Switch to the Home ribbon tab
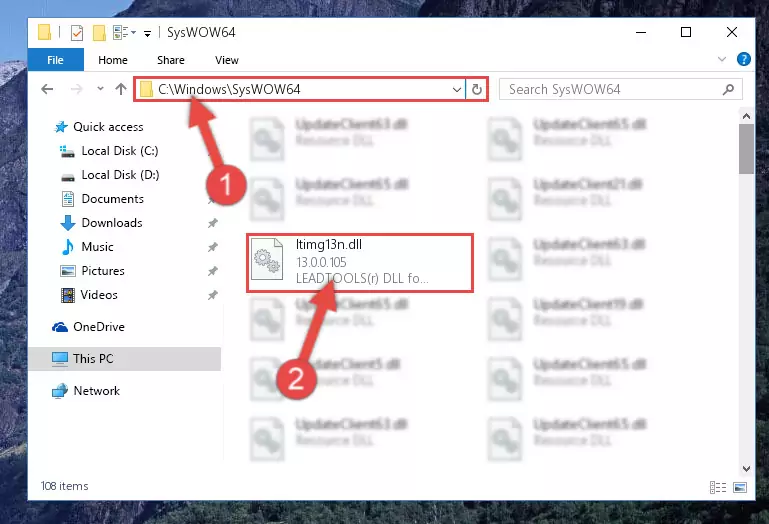Screen dimensions: 769x524 (113, 60)
